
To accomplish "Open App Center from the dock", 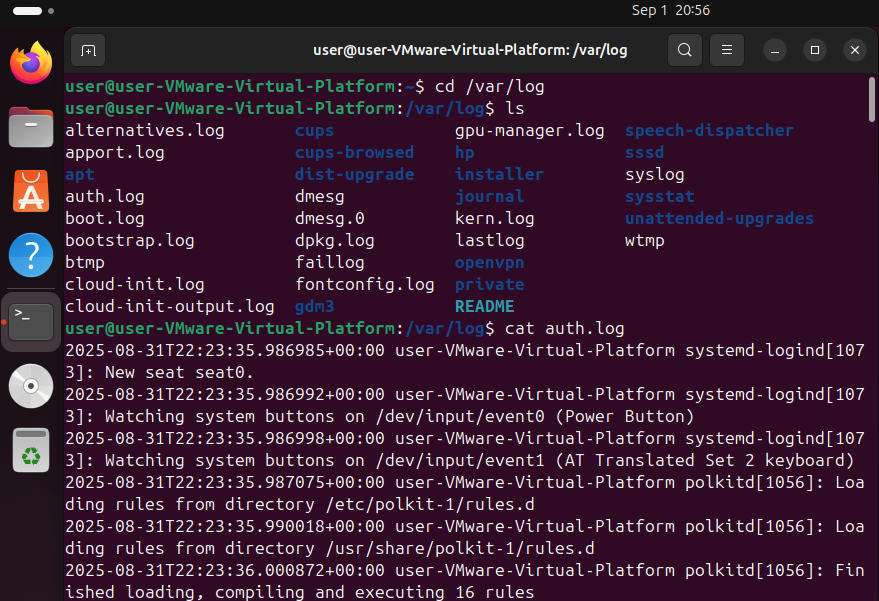I will [31, 191].
